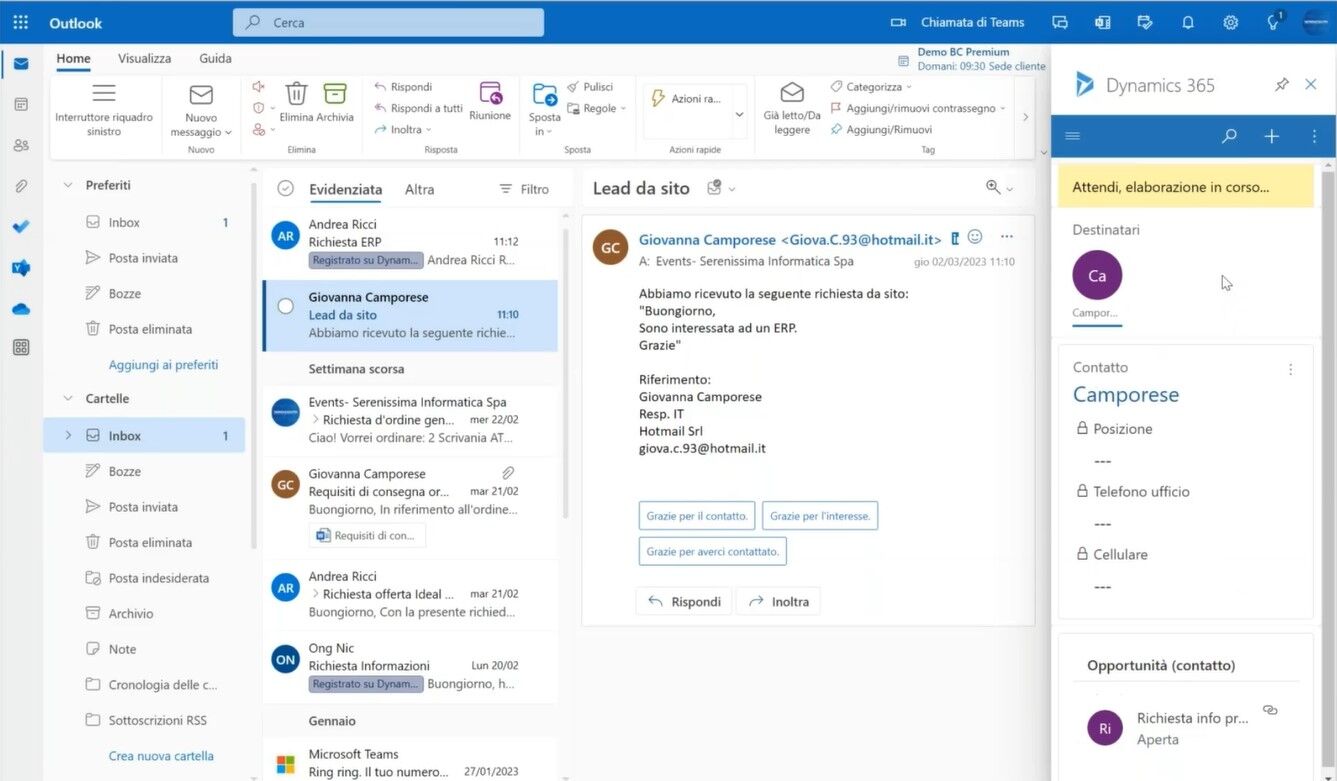Open the Settings gear icon
Image resolution: width=1337 pixels, height=781 pixels.
1230,21
